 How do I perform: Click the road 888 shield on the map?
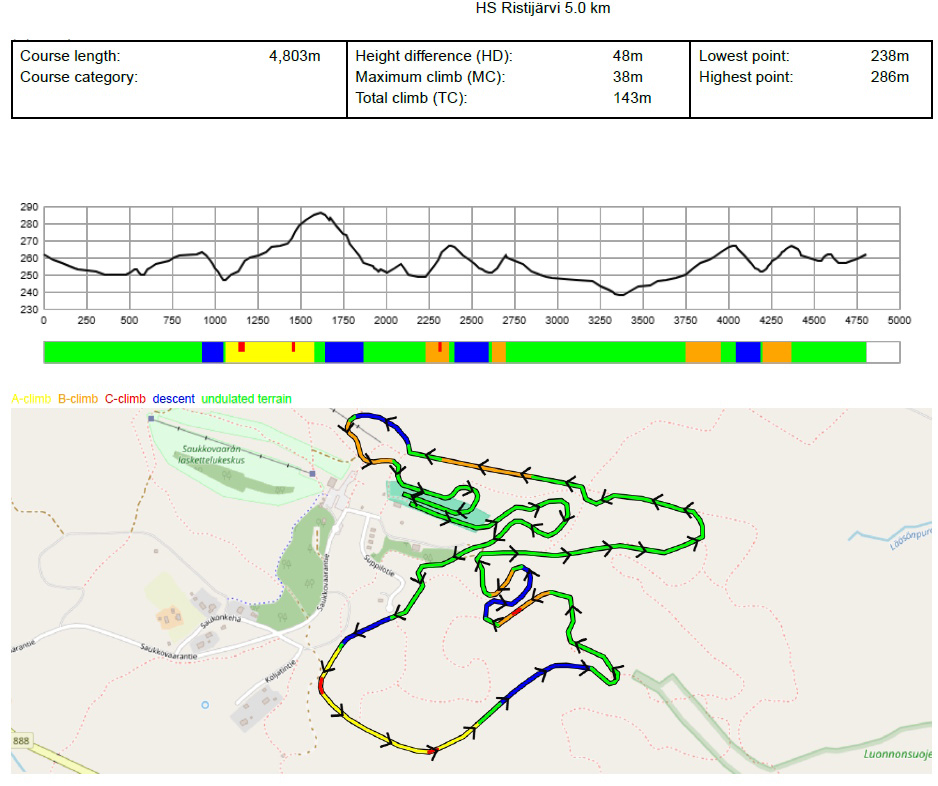(21, 739)
